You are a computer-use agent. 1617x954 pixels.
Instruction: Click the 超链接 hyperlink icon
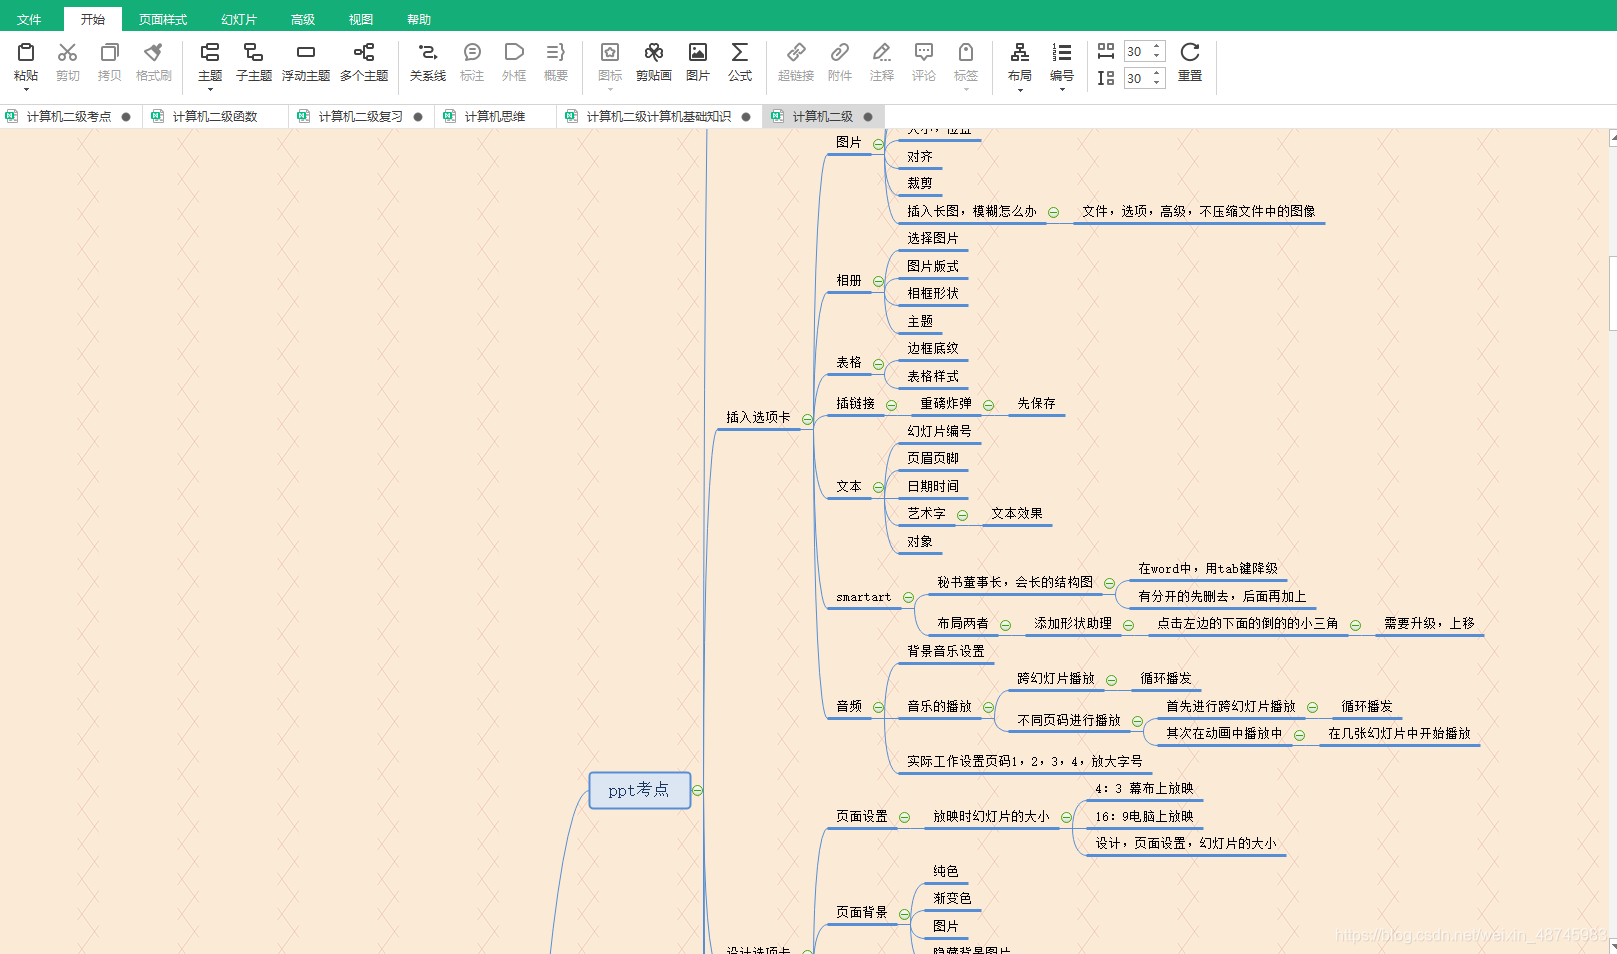(x=796, y=53)
